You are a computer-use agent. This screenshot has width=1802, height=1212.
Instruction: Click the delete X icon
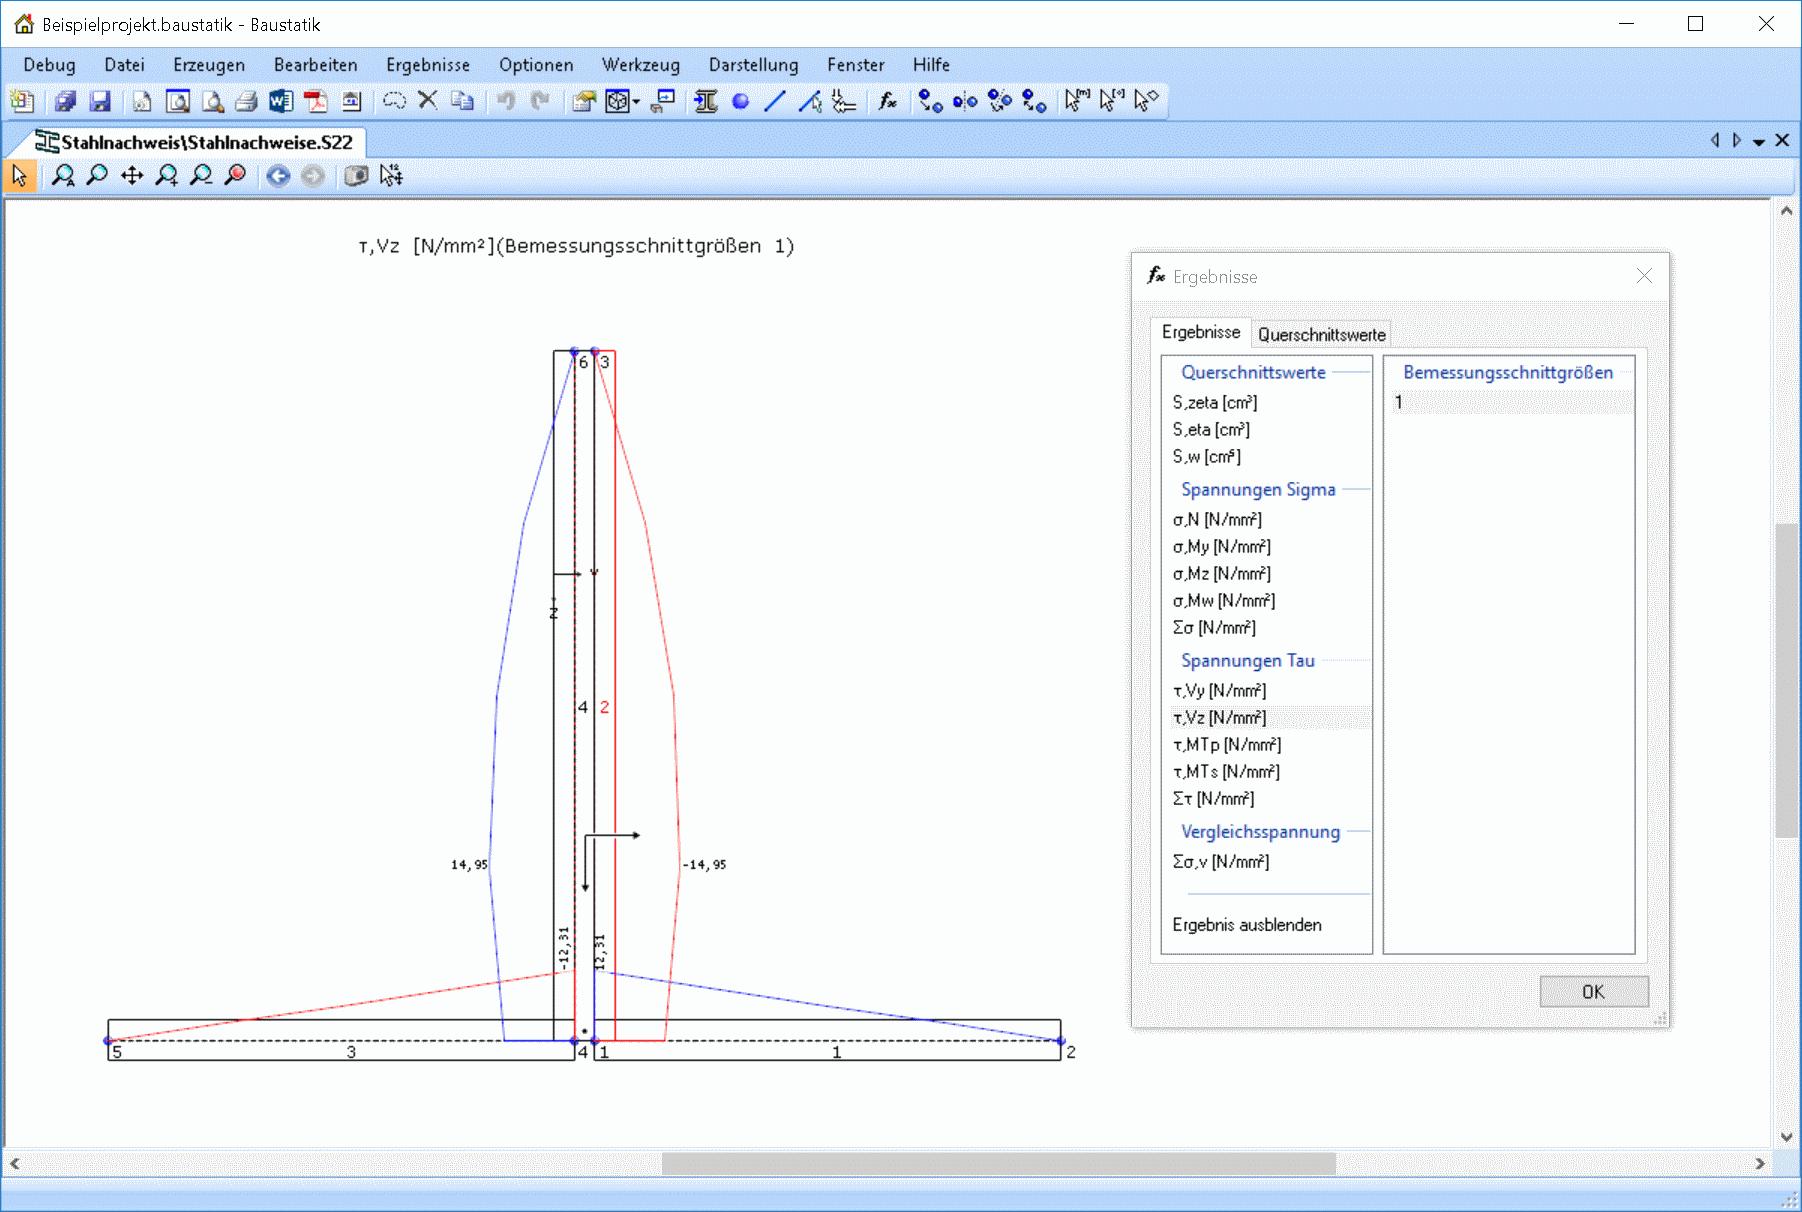coord(428,101)
